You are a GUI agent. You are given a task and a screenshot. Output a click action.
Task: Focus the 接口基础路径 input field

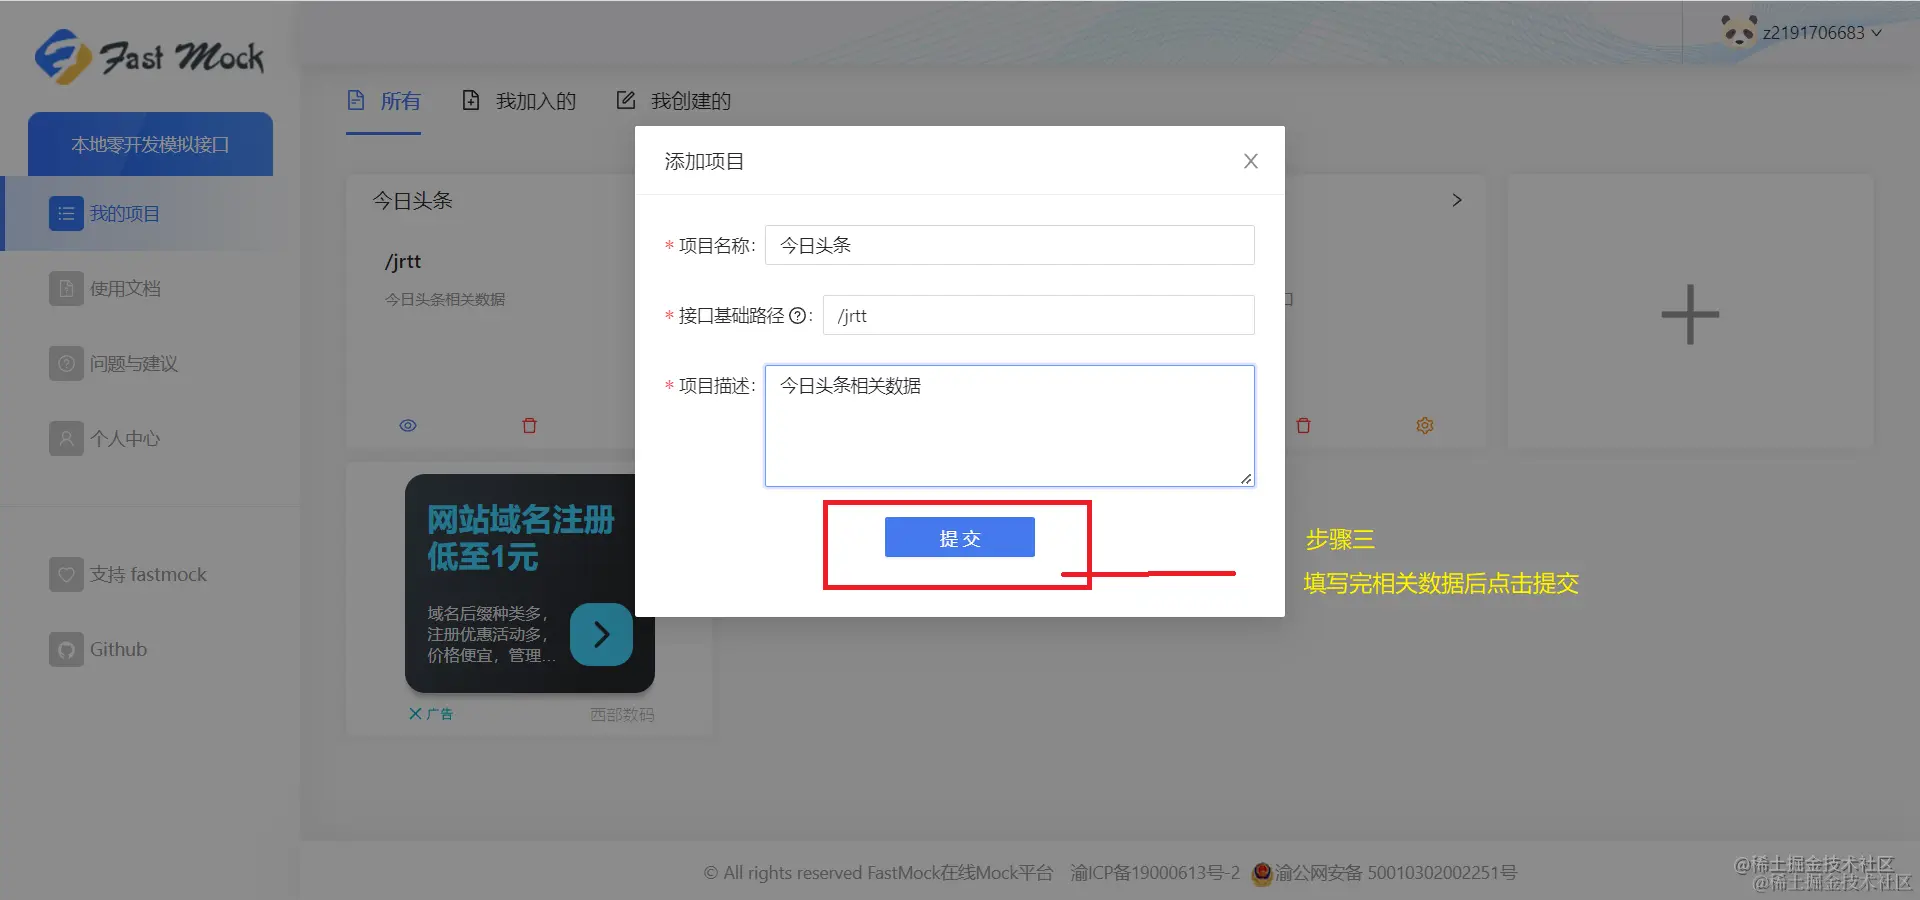(1038, 315)
